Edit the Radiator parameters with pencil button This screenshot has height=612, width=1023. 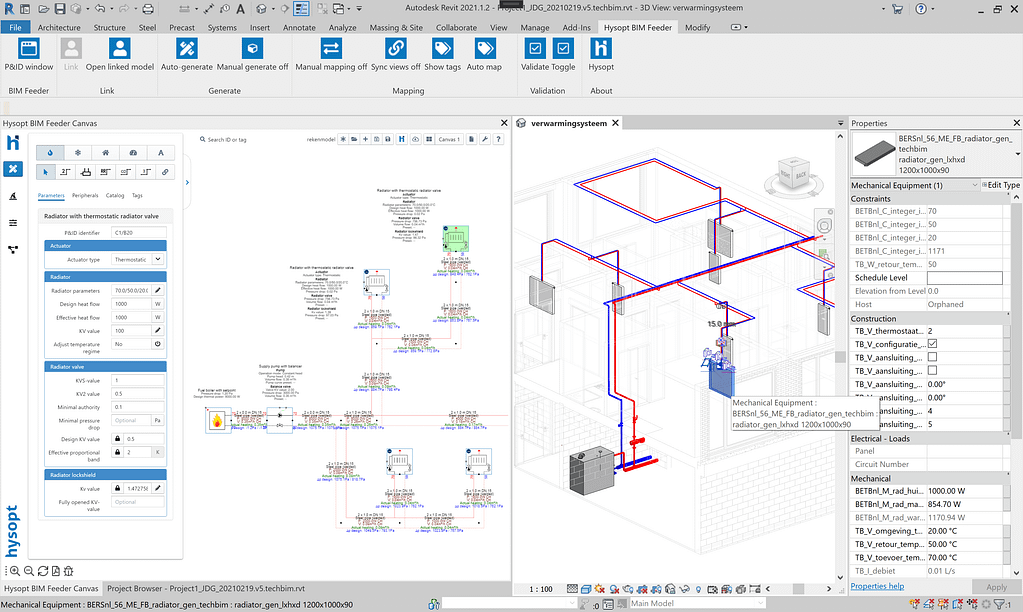pyautogui.click(x=157, y=290)
